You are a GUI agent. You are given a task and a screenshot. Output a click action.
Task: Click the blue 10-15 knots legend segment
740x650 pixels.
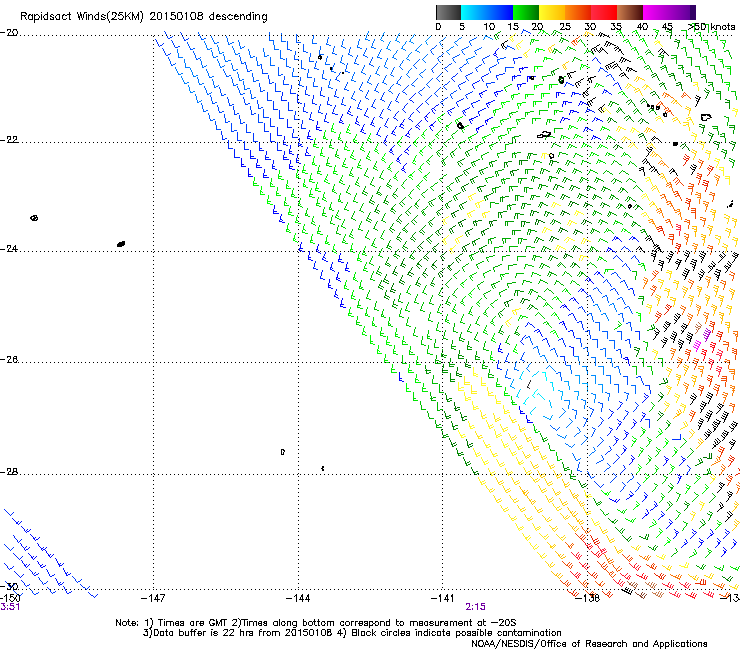point(500,12)
